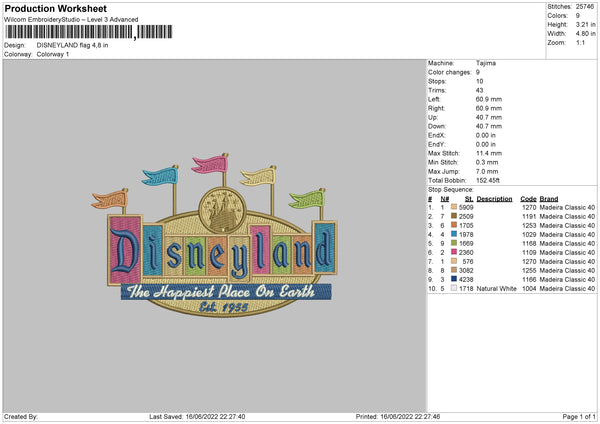
Task: Select the 'Right:' label
Action: 436,108
